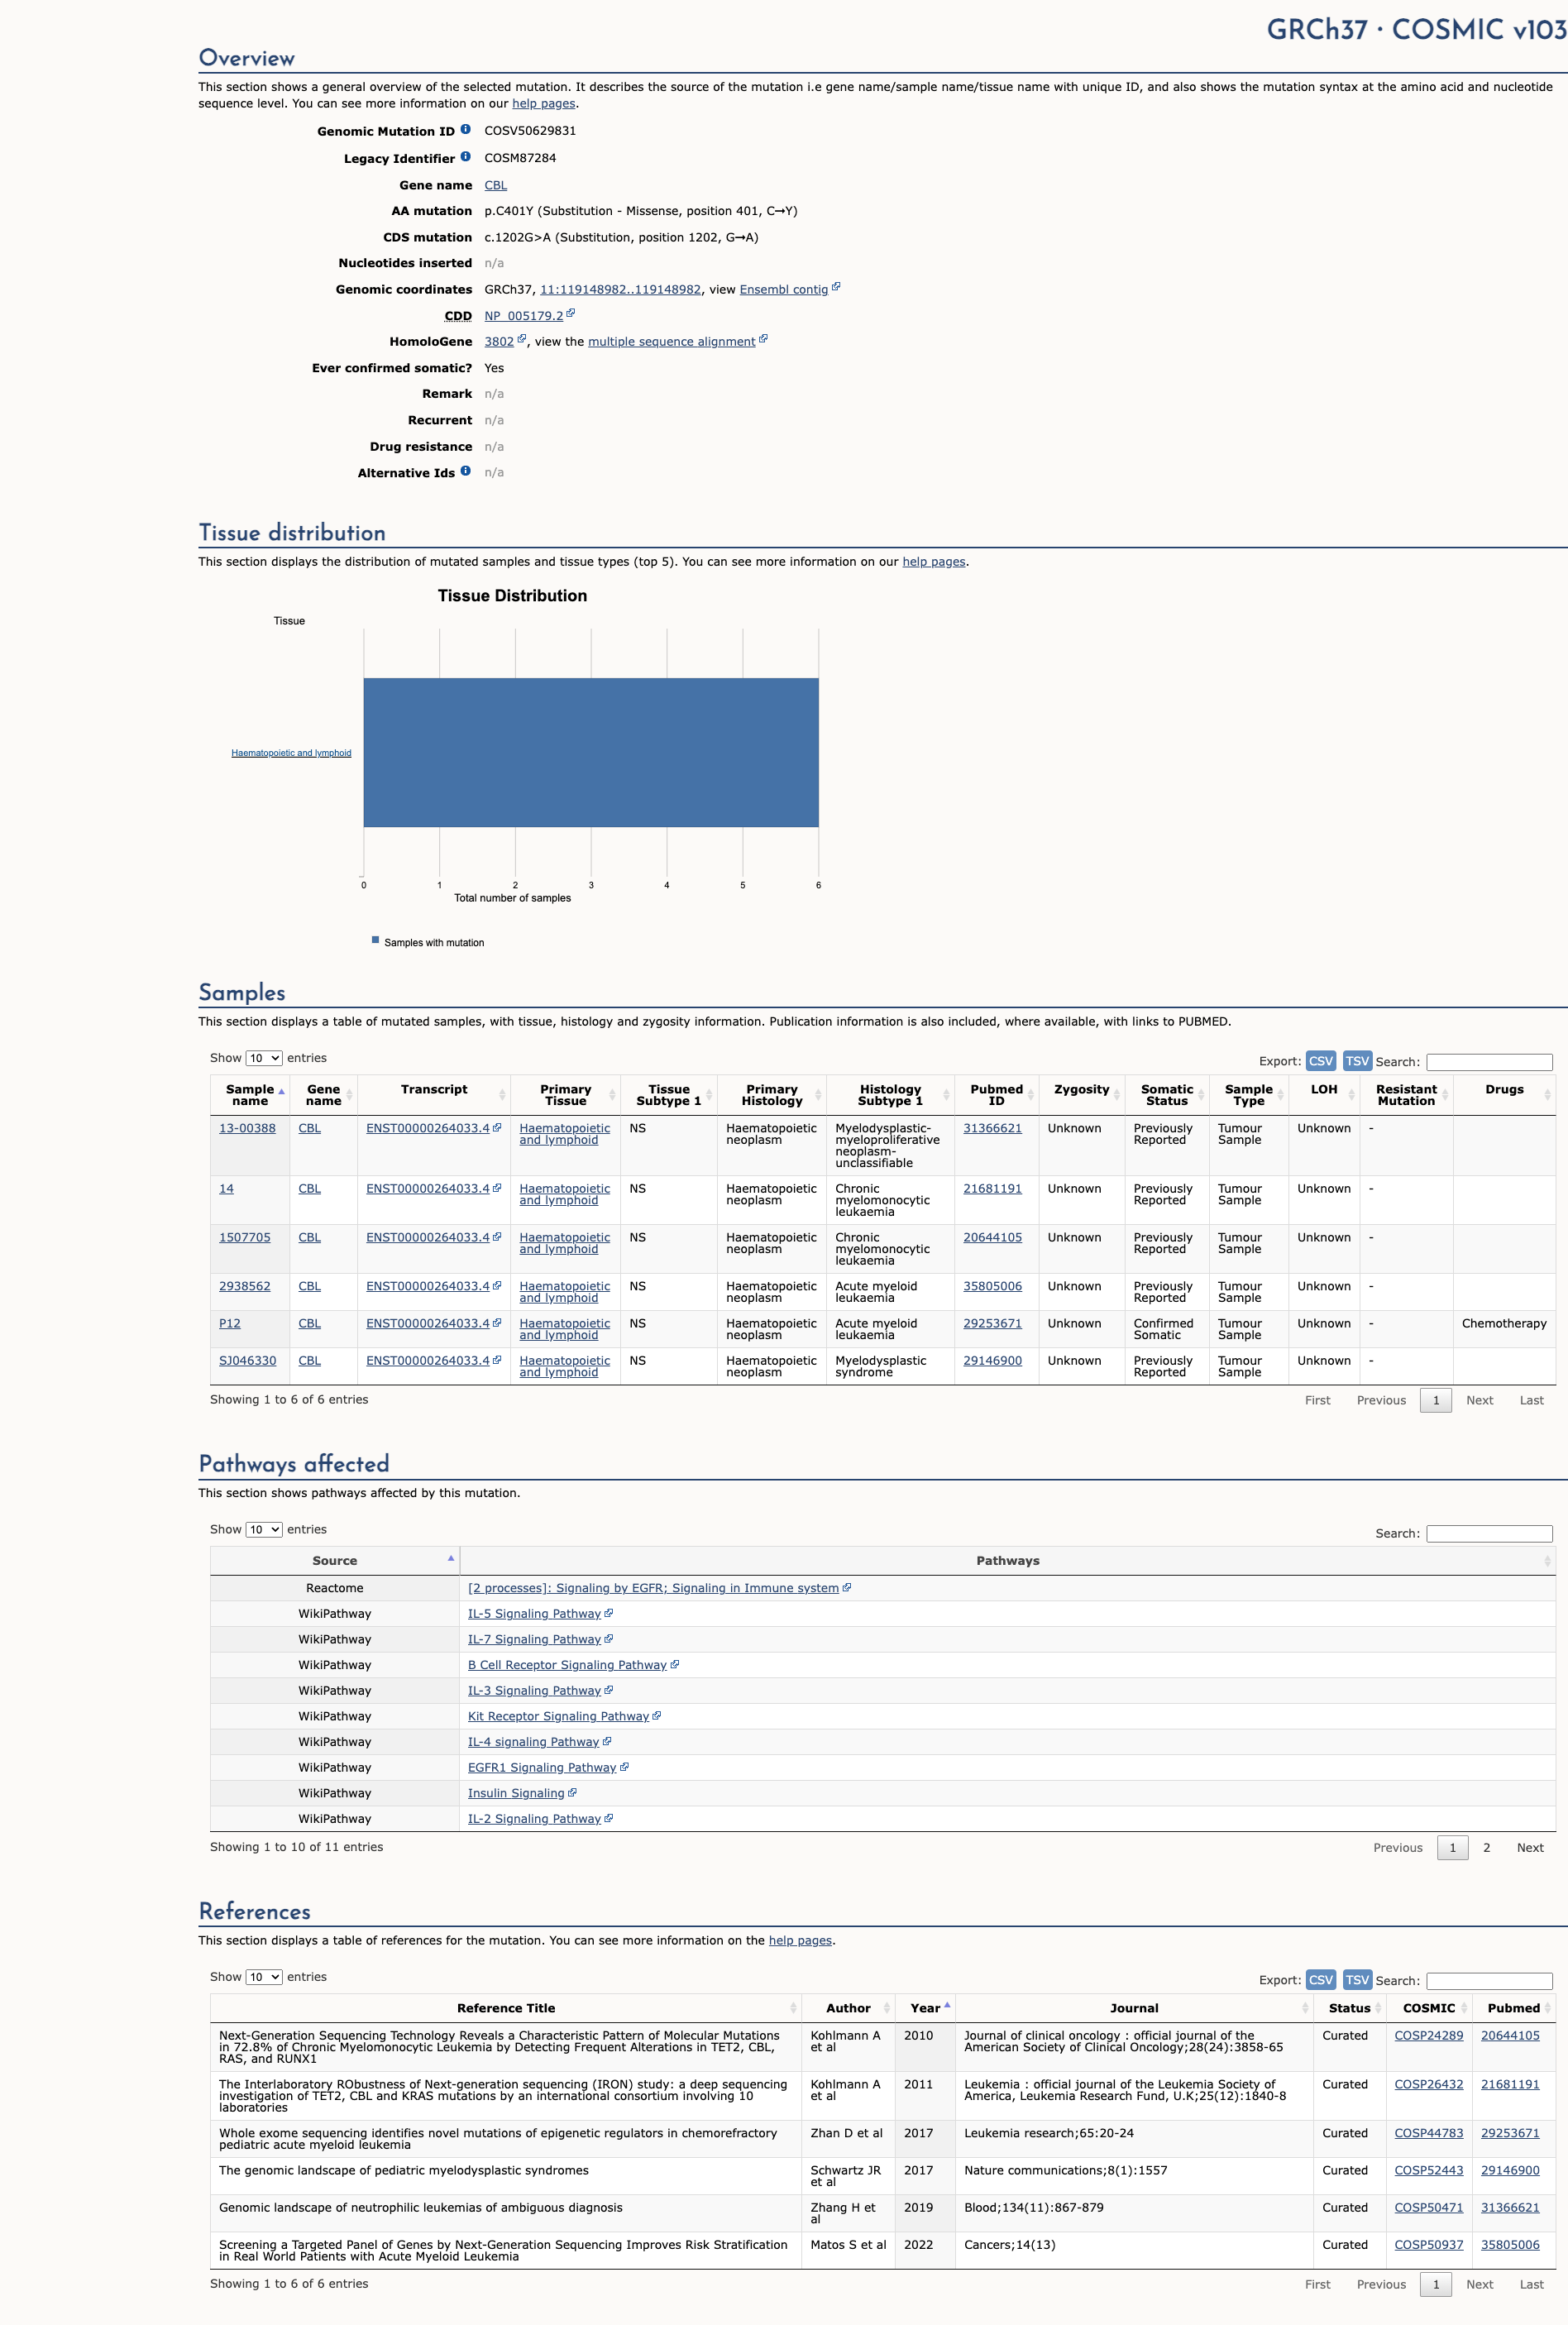
Task: Click info icon beside Legacy Identifier
Action: [x=465, y=157]
